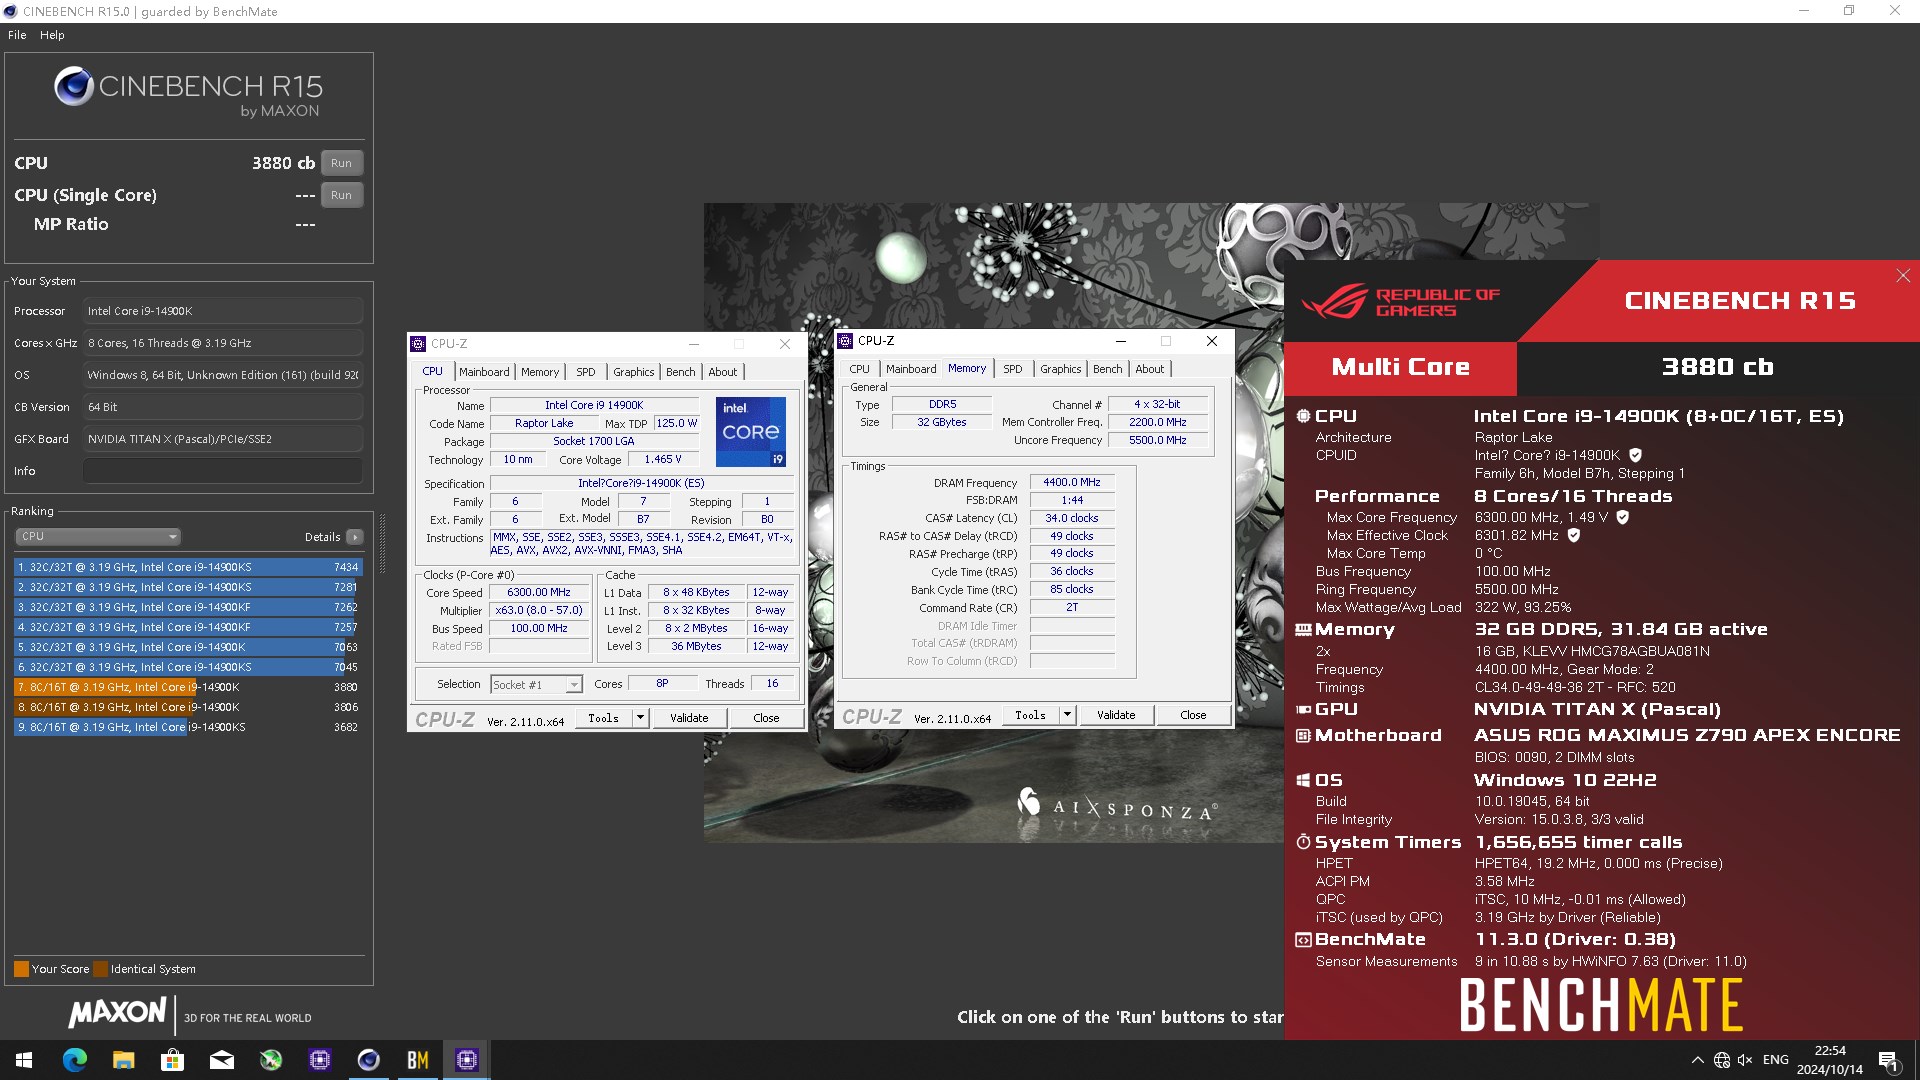This screenshot has width=1920, height=1080.
Task: Open the Windows Start menu
Action: pos(24,1060)
